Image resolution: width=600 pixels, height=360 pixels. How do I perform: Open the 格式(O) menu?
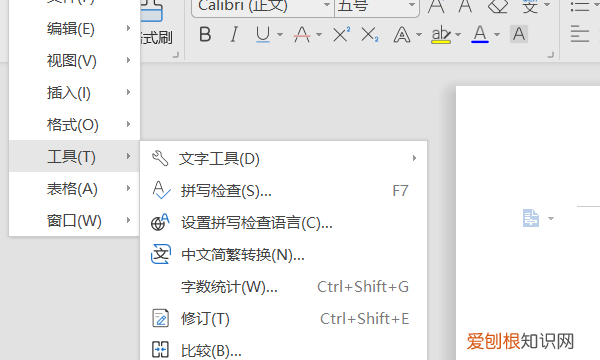(x=74, y=125)
